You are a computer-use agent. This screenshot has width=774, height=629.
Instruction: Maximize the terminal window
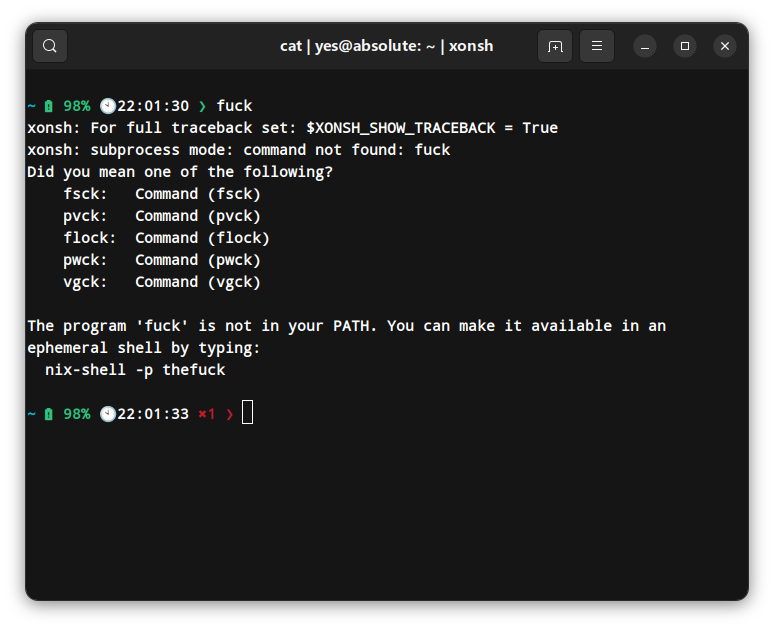(685, 46)
